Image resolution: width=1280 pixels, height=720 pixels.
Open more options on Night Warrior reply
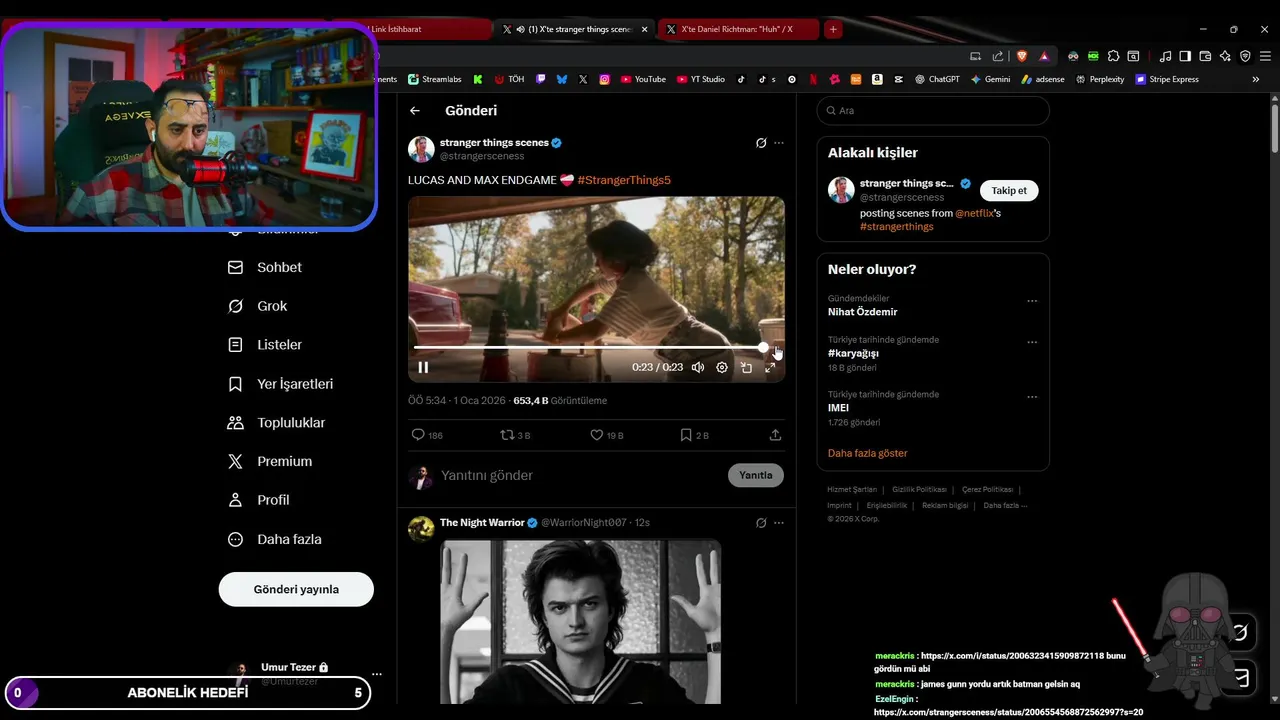pyautogui.click(x=779, y=522)
